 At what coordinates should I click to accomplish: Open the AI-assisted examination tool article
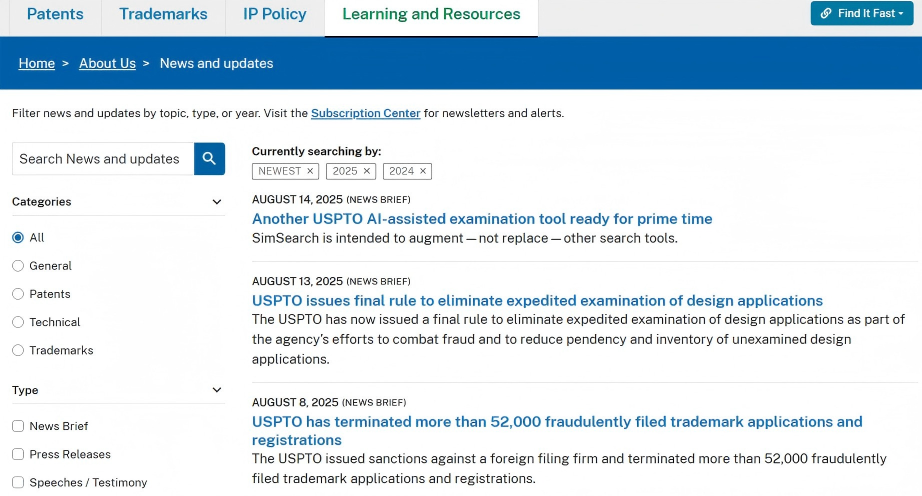[482, 218]
